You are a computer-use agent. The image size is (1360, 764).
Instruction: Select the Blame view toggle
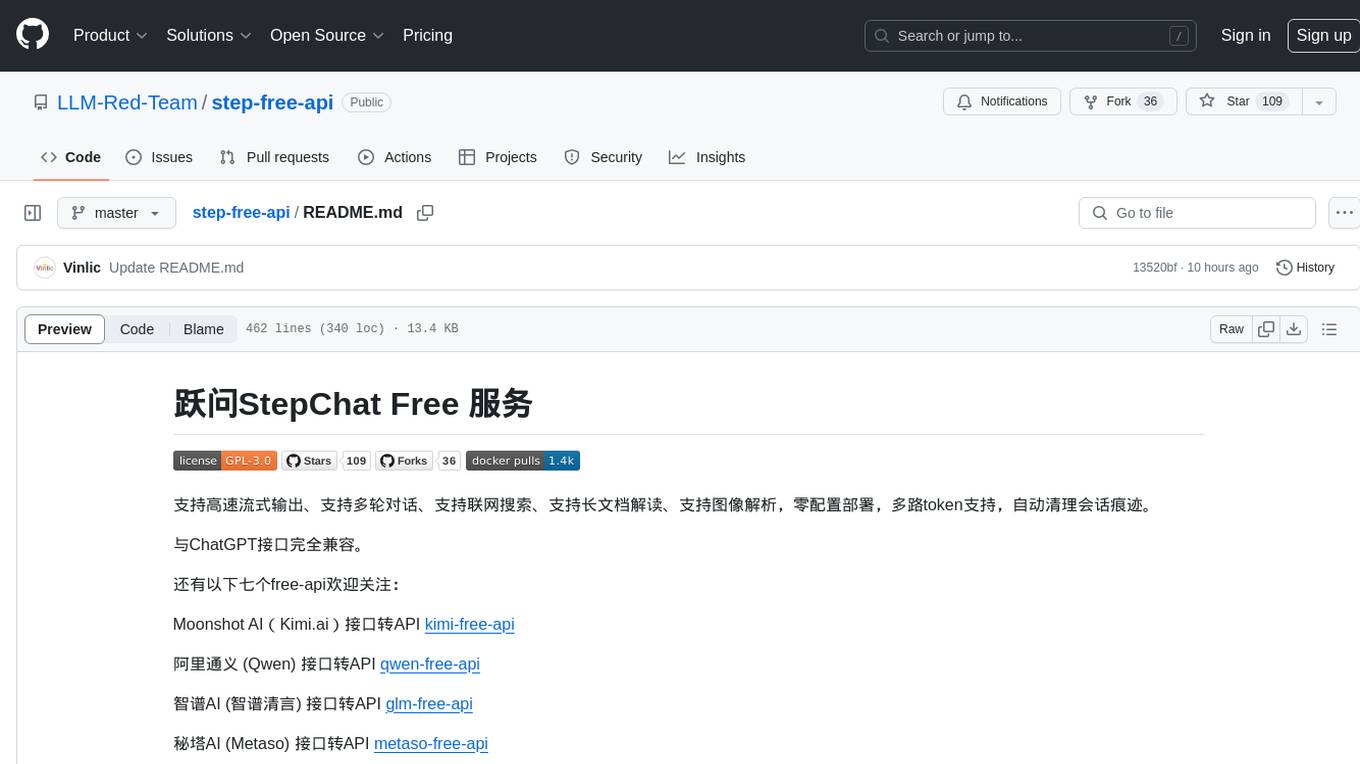(x=203, y=329)
